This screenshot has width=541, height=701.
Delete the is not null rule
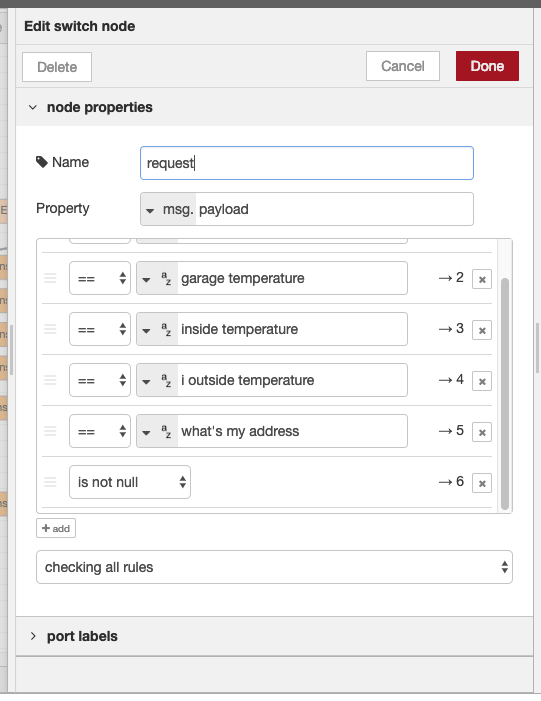coord(482,483)
